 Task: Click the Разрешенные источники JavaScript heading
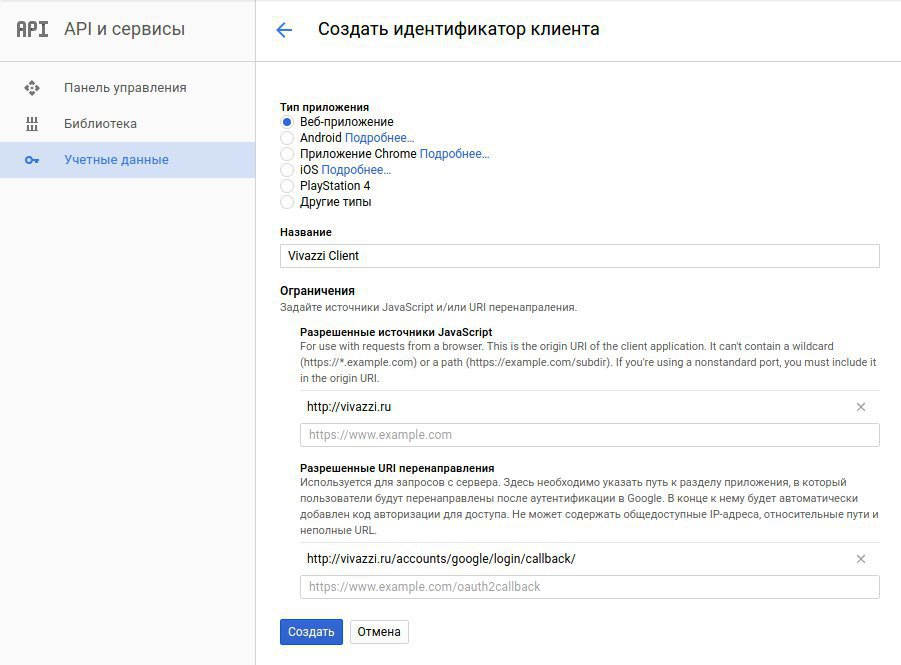[396, 332]
